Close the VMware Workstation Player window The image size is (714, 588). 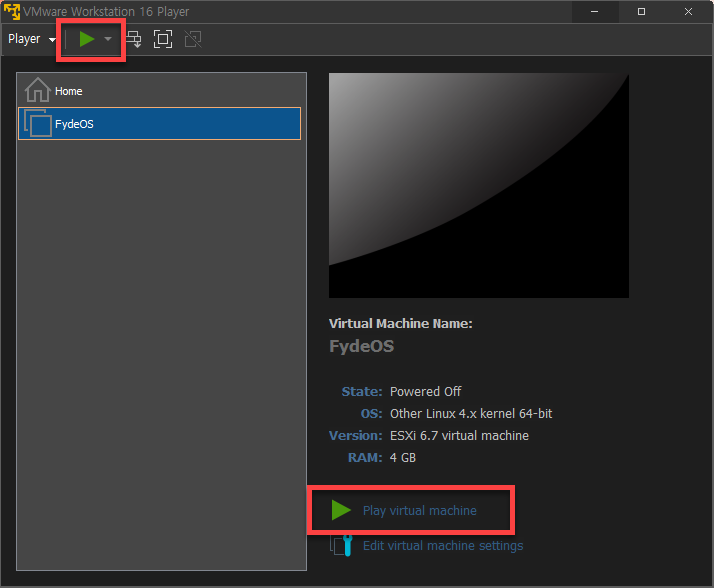click(688, 12)
